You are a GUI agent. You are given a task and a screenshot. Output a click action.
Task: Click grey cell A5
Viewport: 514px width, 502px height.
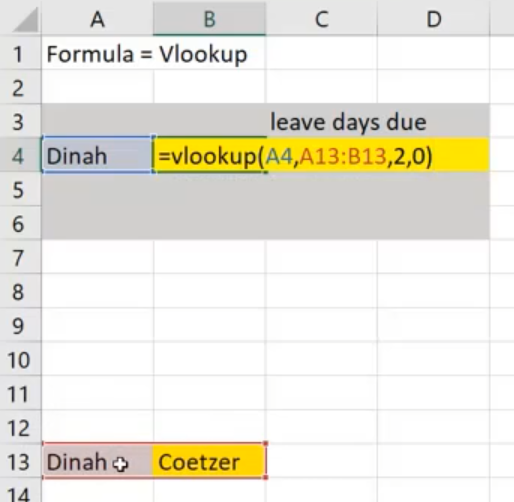pyautogui.click(x=97, y=189)
